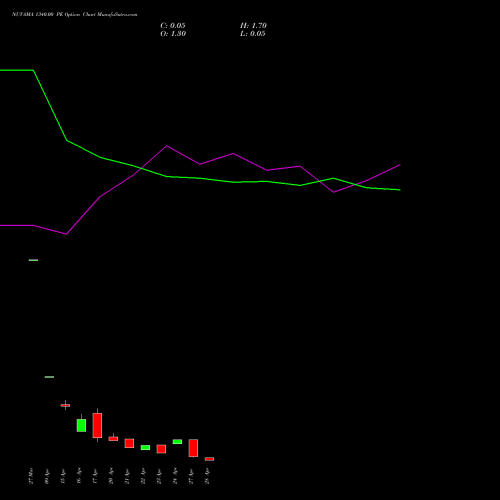Image resolution: width=500 pixels, height=500 pixels.
Task: Click the green dash candle above 27 Mar
Action: (x=33, y=260)
